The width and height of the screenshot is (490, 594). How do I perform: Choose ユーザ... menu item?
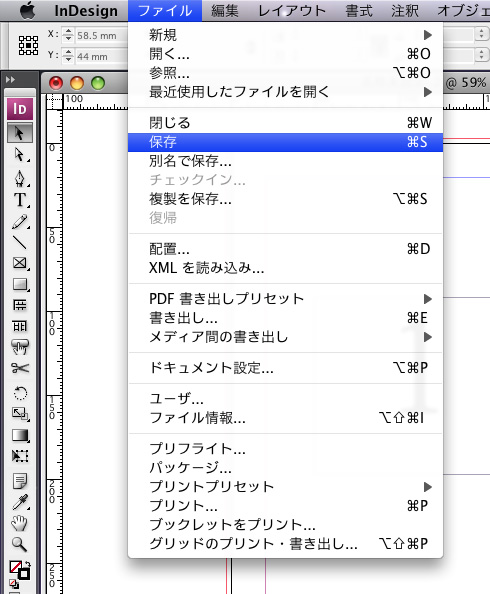point(285,399)
